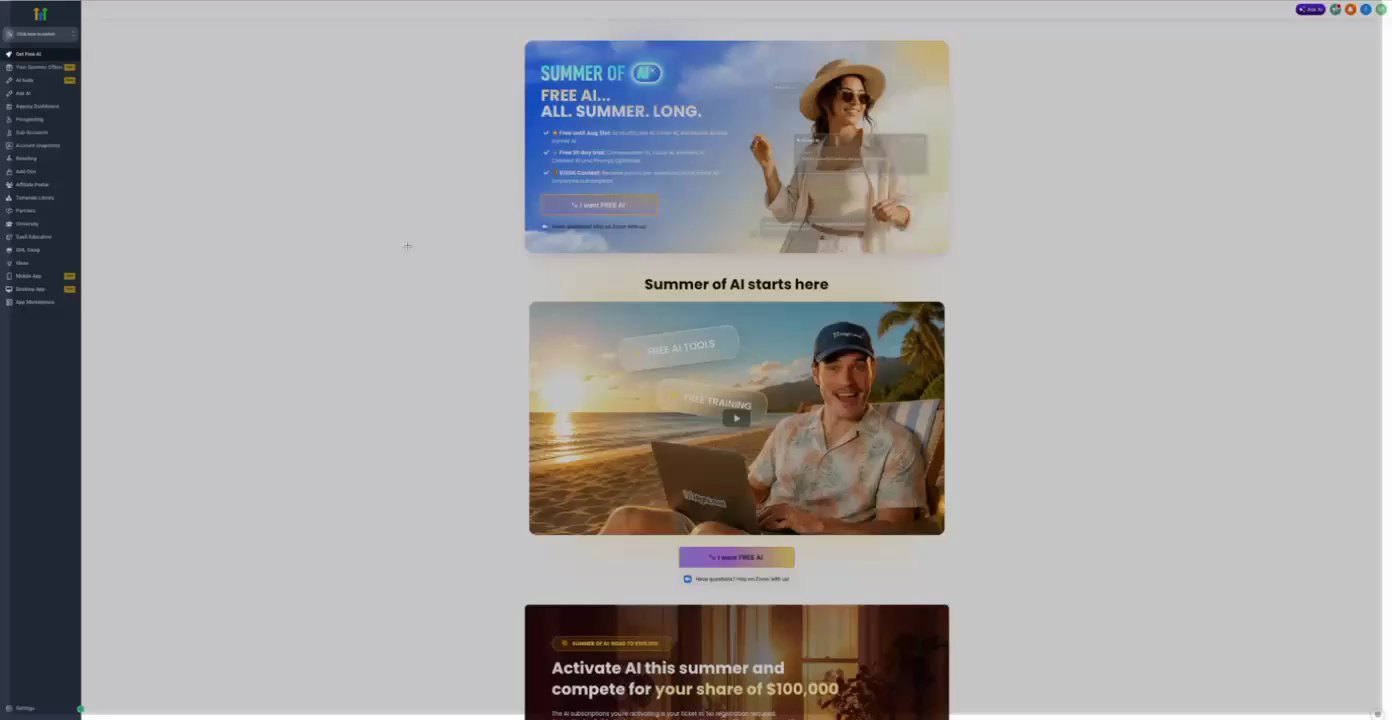The height and width of the screenshot is (720, 1392).
Task: Click the 'Summer of AI starts here' heading
Action: [x=736, y=284]
